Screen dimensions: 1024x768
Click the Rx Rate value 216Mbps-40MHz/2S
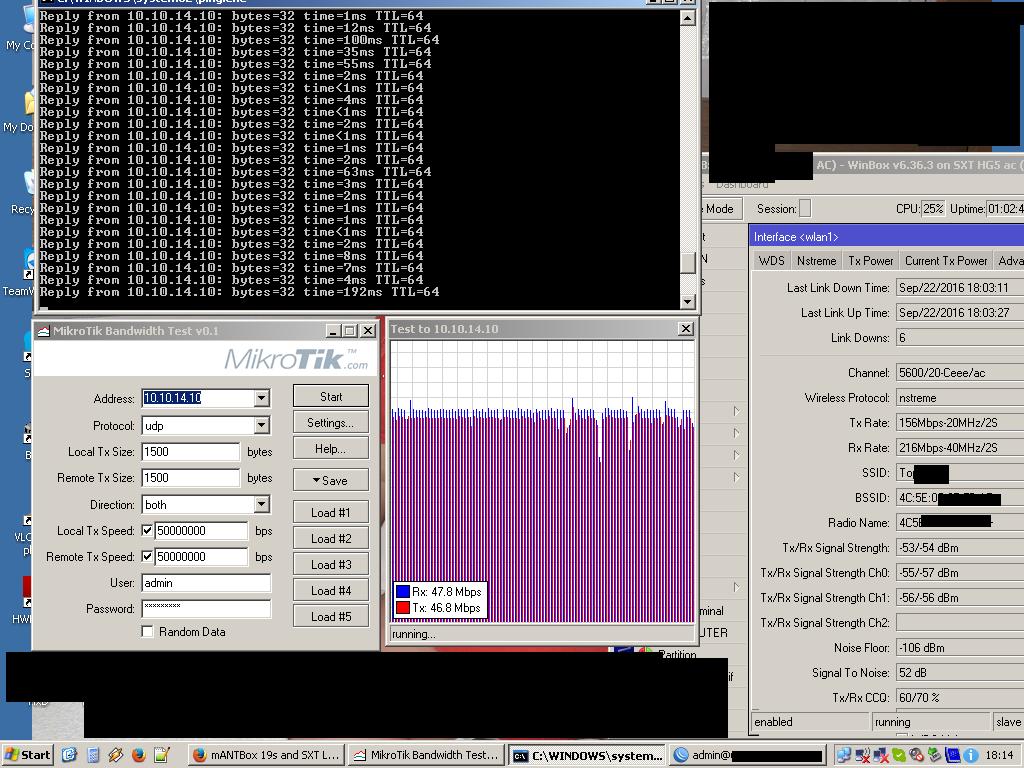(x=959, y=447)
